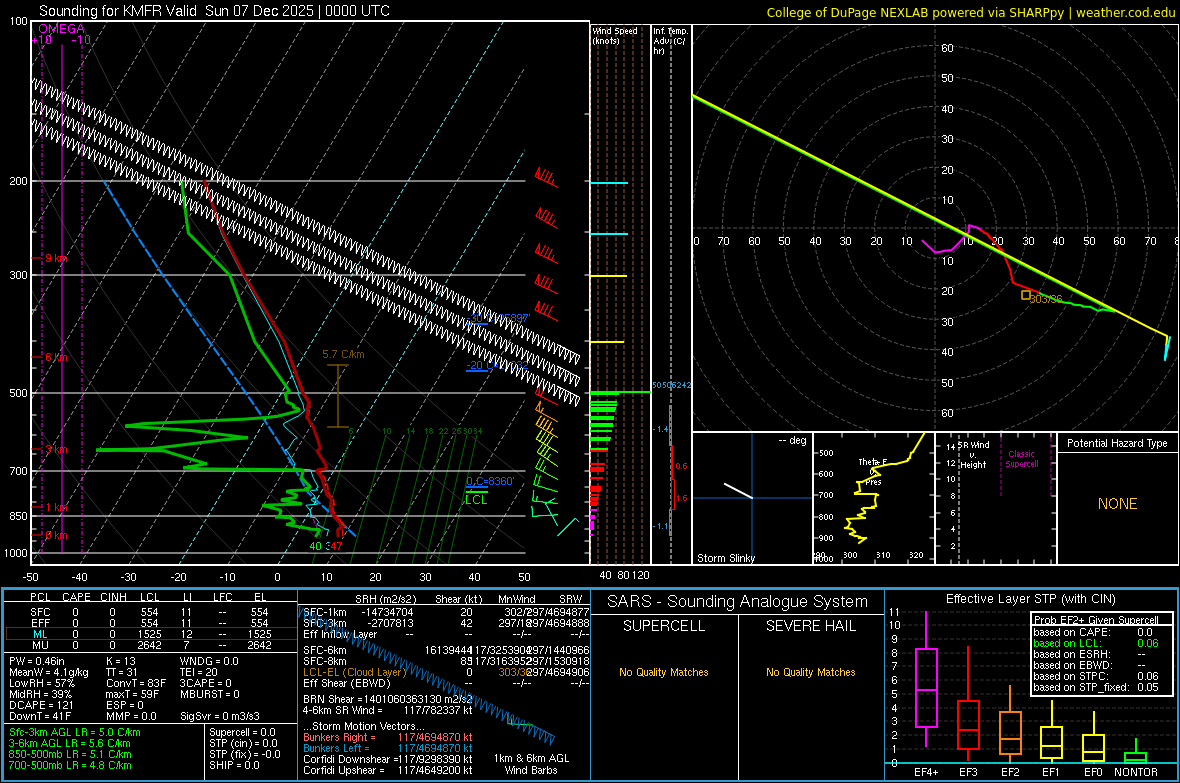Click the '0 C=8360'' freezing level label

(x=490, y=481)
